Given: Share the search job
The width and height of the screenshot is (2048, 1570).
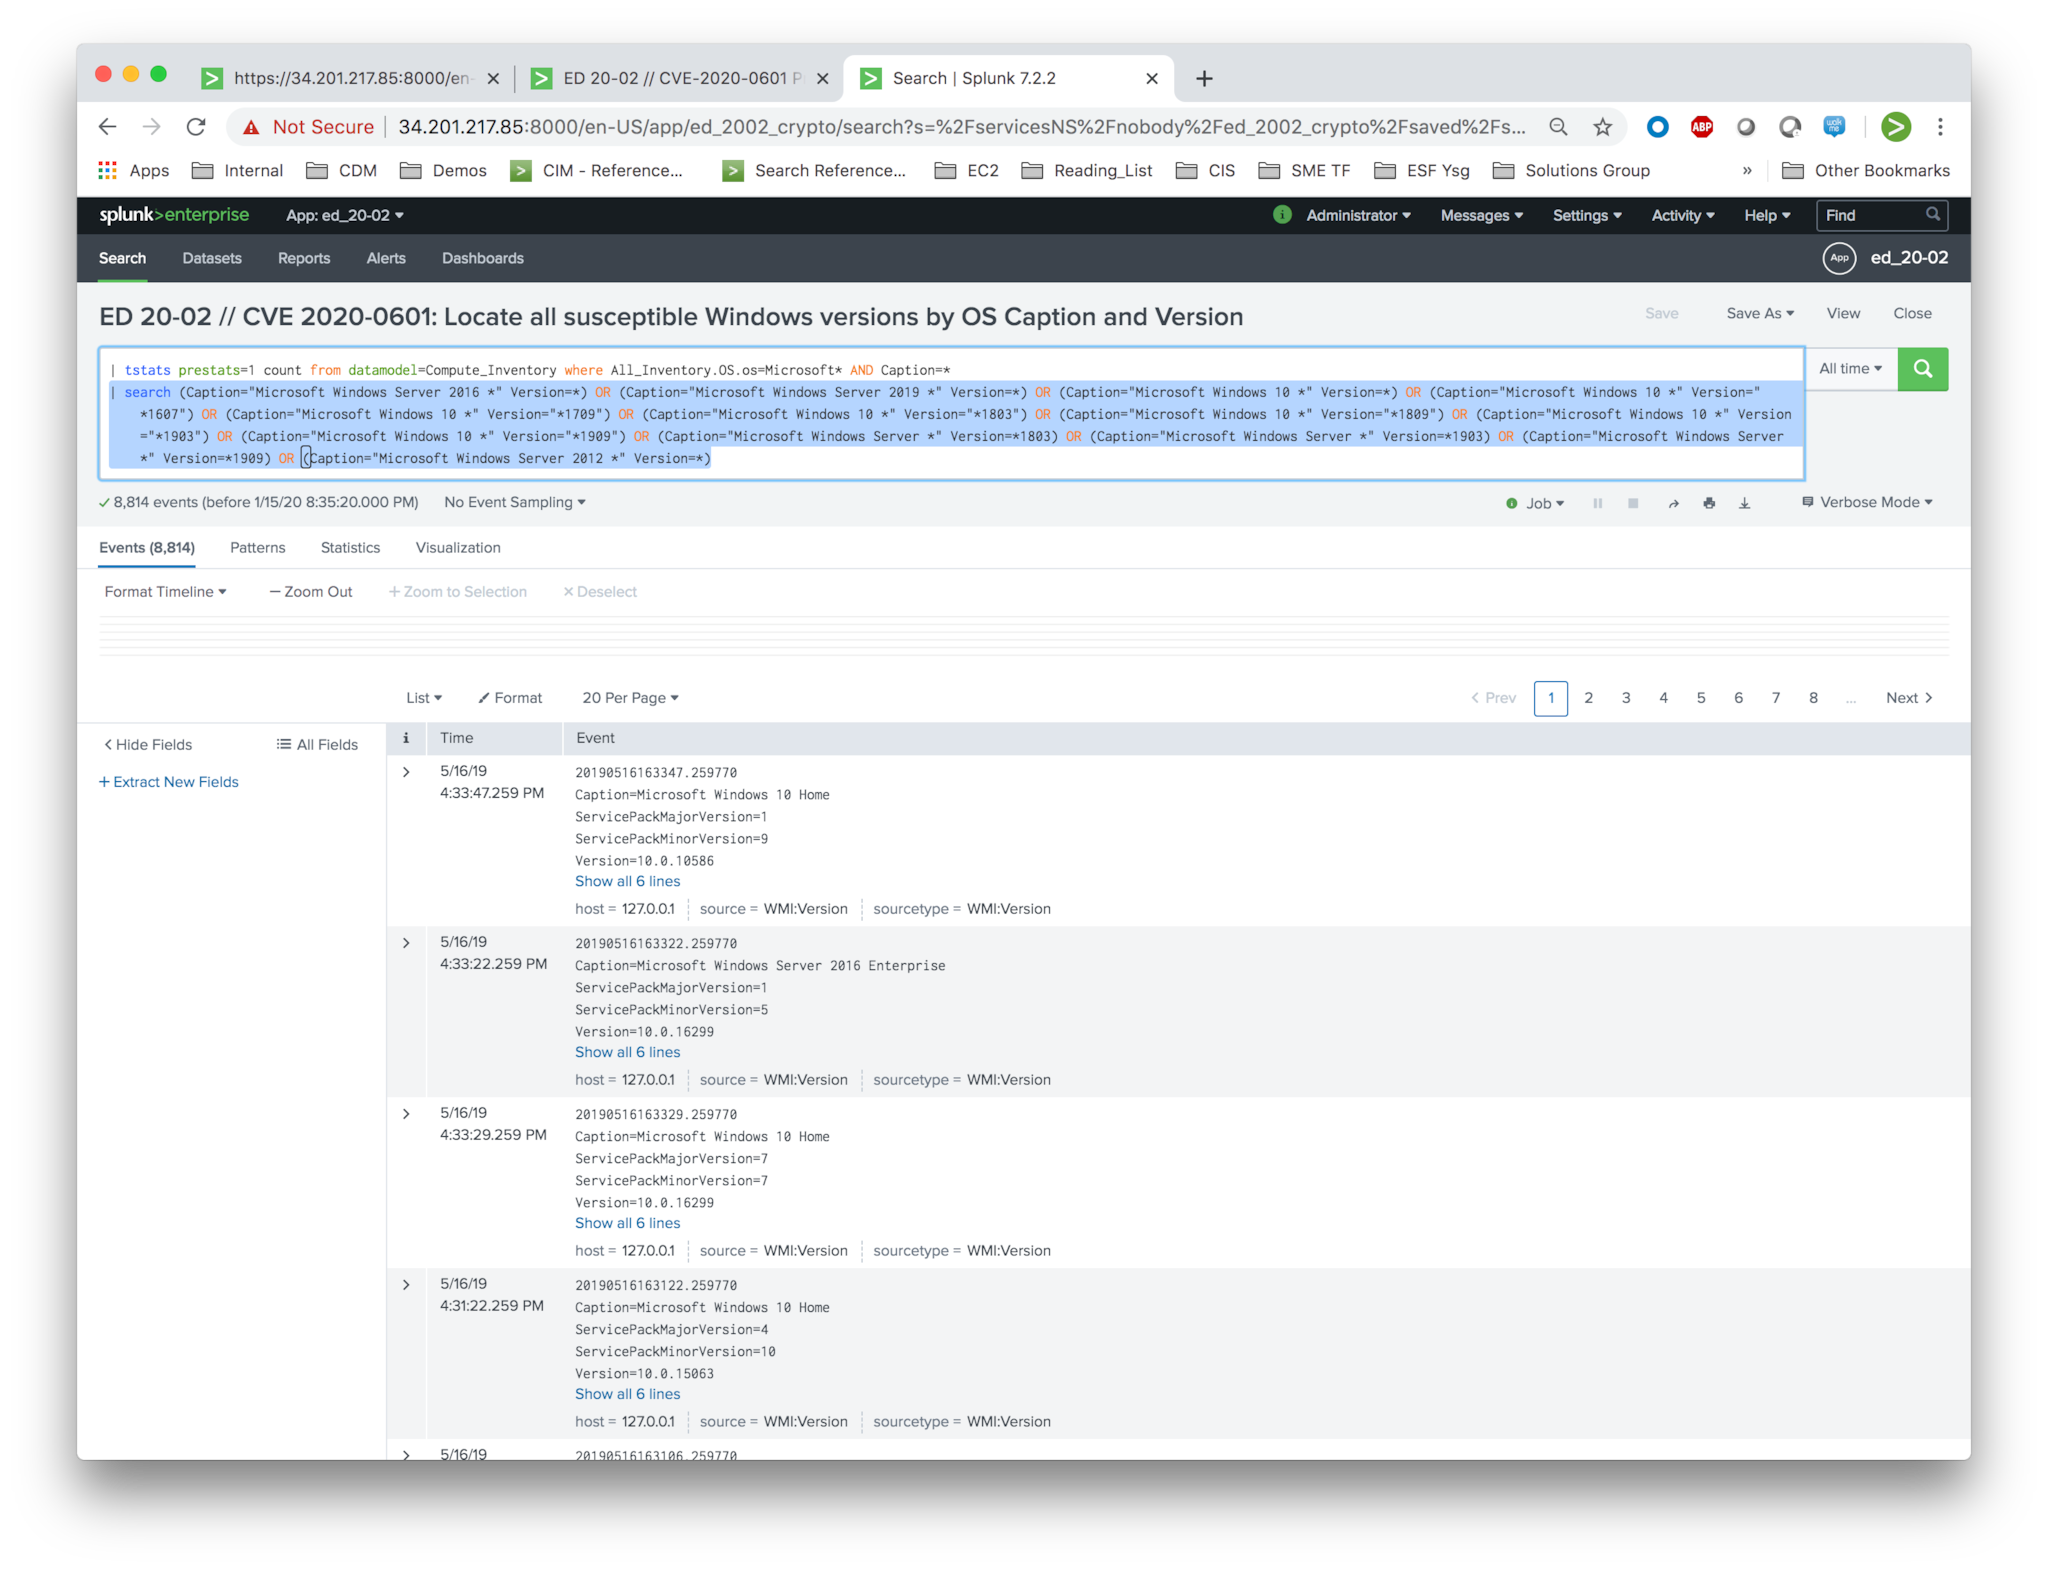Looking at the screenshot, I should (1673, 503).
